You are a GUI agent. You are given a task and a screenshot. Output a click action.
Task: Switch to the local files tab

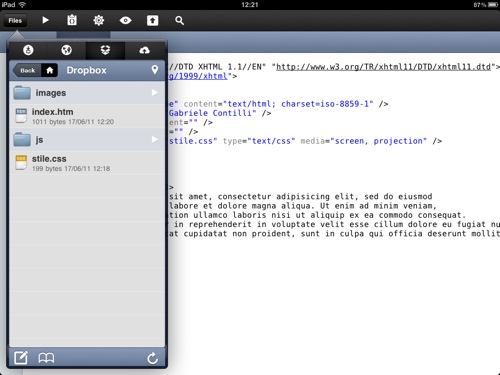pyautogui.click(x=28, y=50)
